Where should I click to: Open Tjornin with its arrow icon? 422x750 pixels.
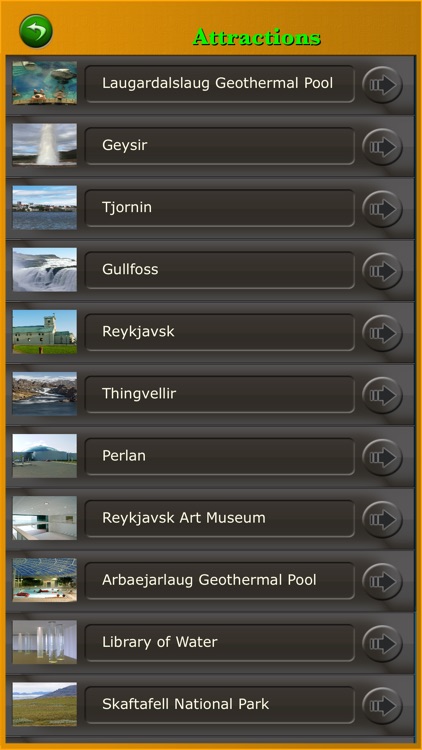tap(382, 209)
